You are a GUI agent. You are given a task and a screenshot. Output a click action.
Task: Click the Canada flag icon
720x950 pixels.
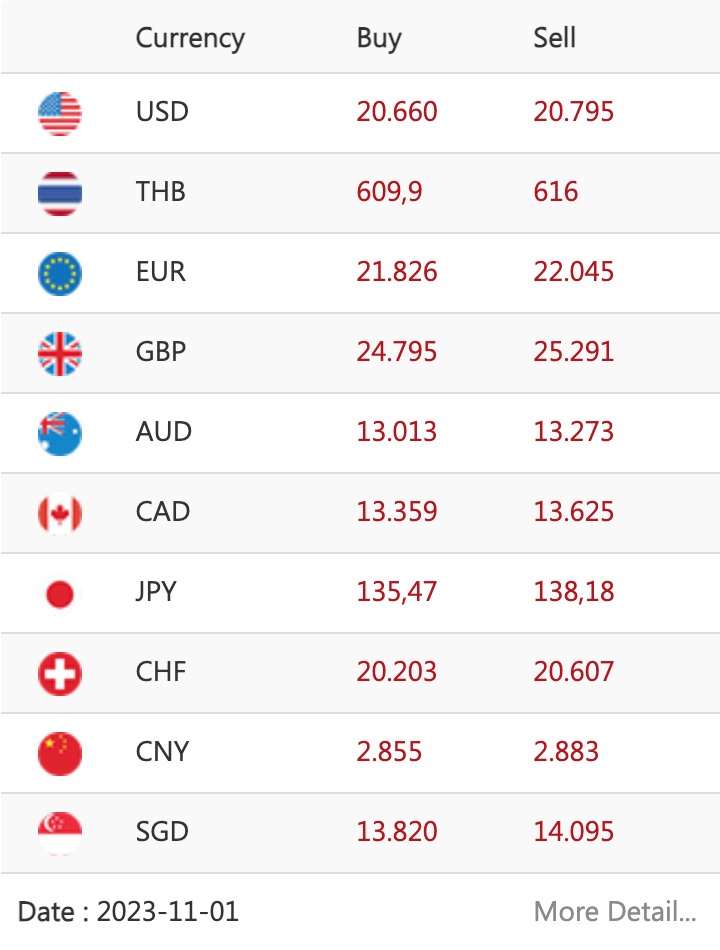tap(59, 513)
